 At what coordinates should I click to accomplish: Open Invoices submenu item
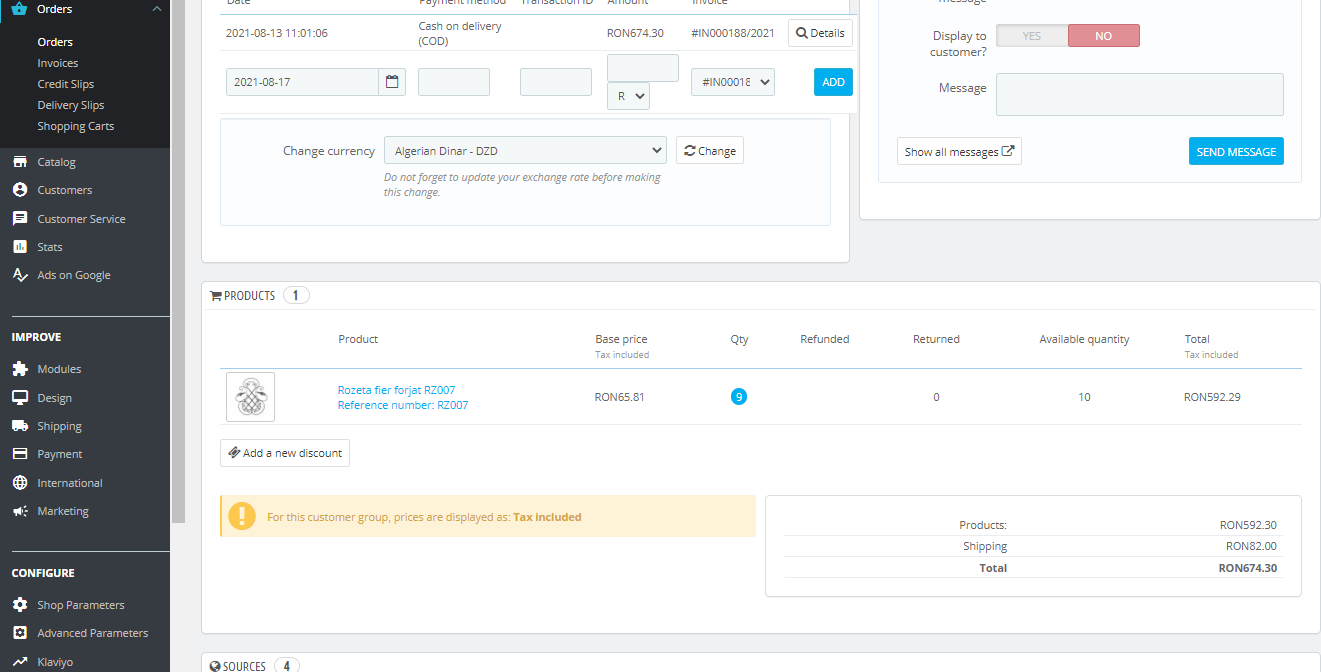(x=58, y=63)
